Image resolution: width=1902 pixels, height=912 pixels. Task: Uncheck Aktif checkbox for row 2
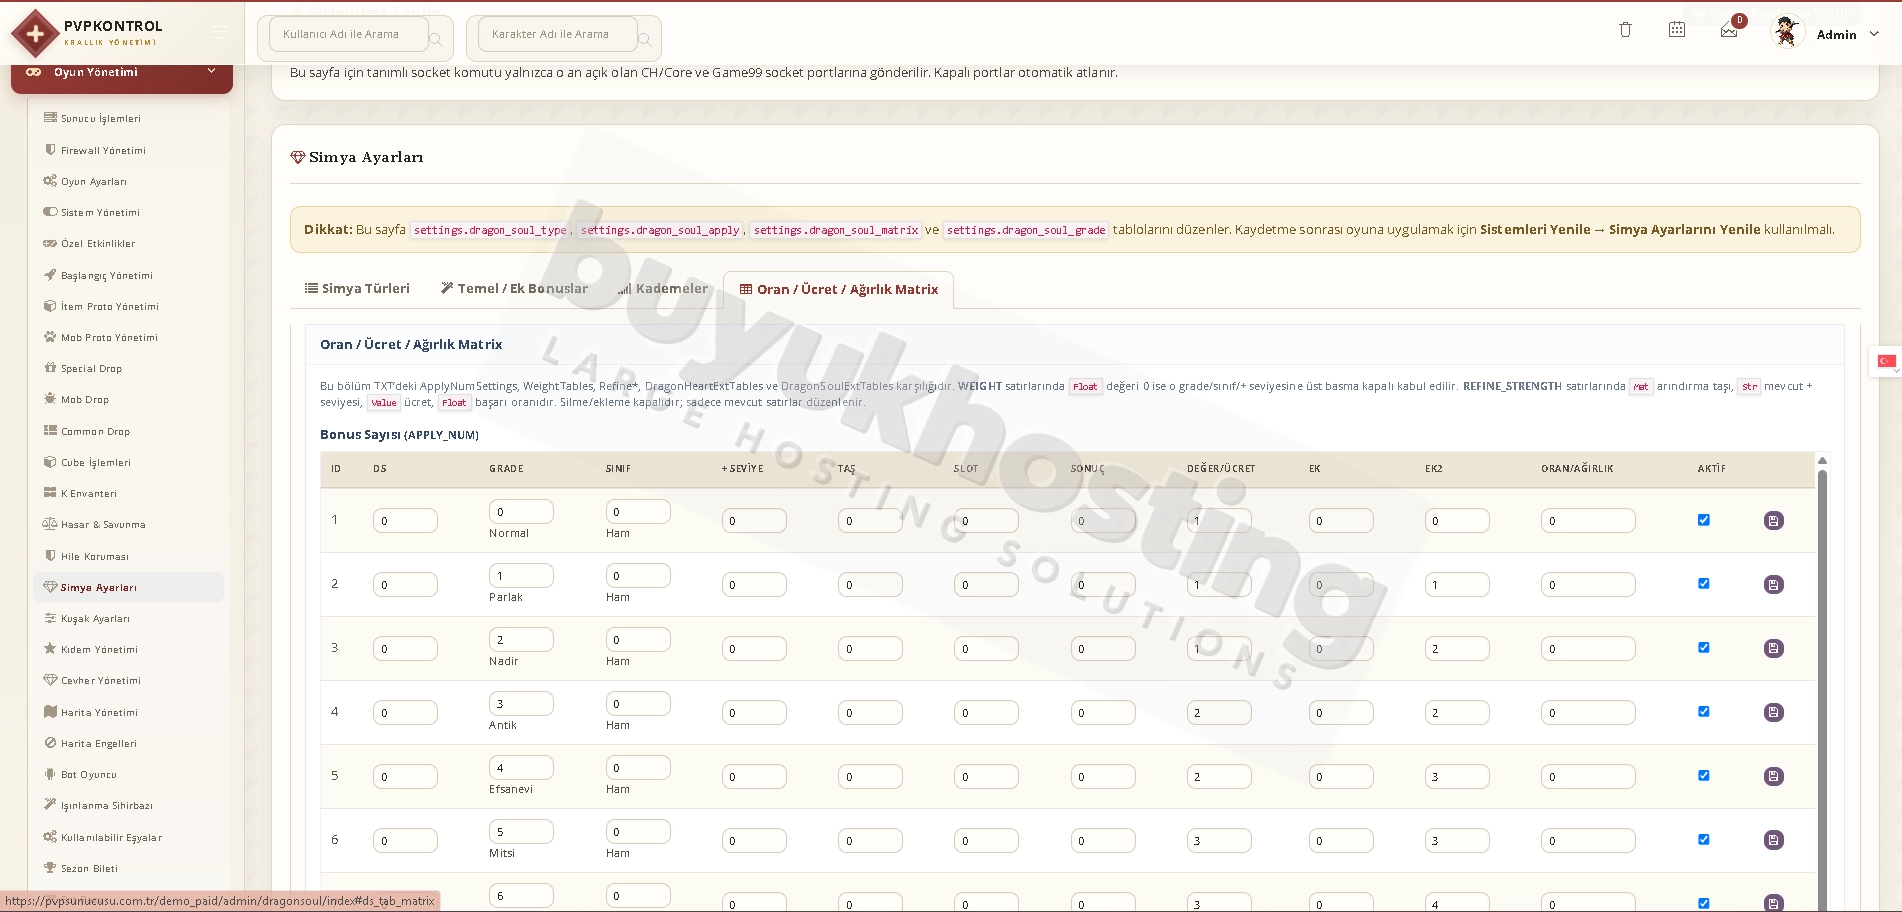(x=1704, y=584)
